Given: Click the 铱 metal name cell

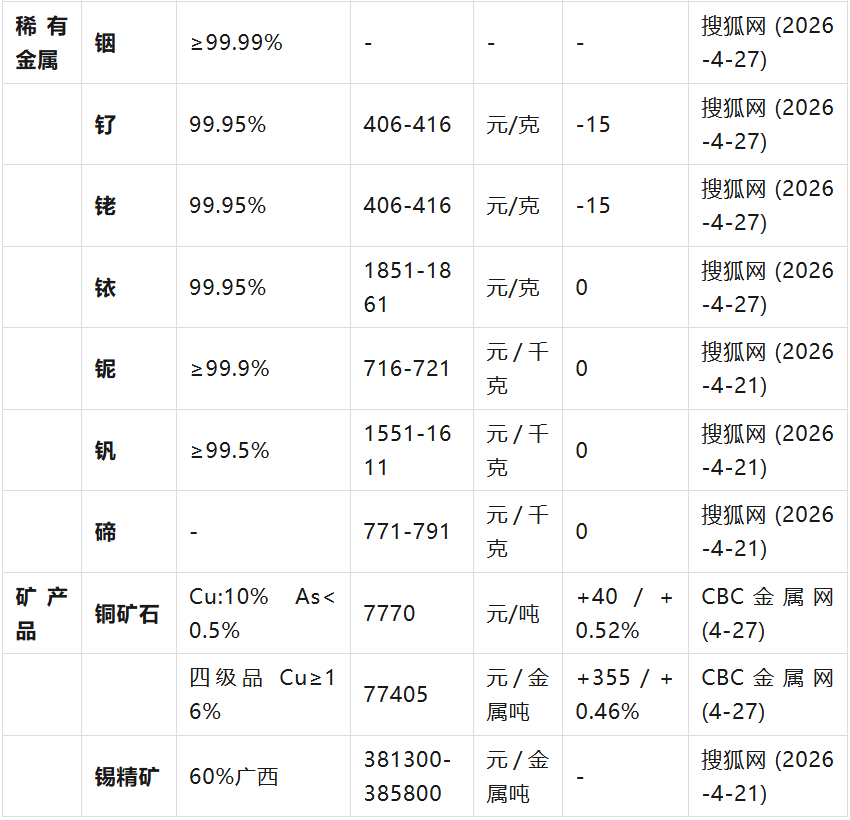Looking at the screenshot, I should [105, 288].
